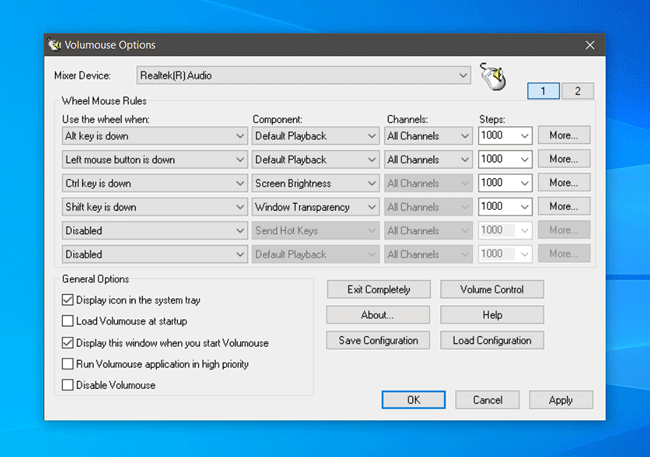Image resolution: width=650 pixels, height=457 pixels.
Task: Open the About... dialog
Action: coord(378,315)
